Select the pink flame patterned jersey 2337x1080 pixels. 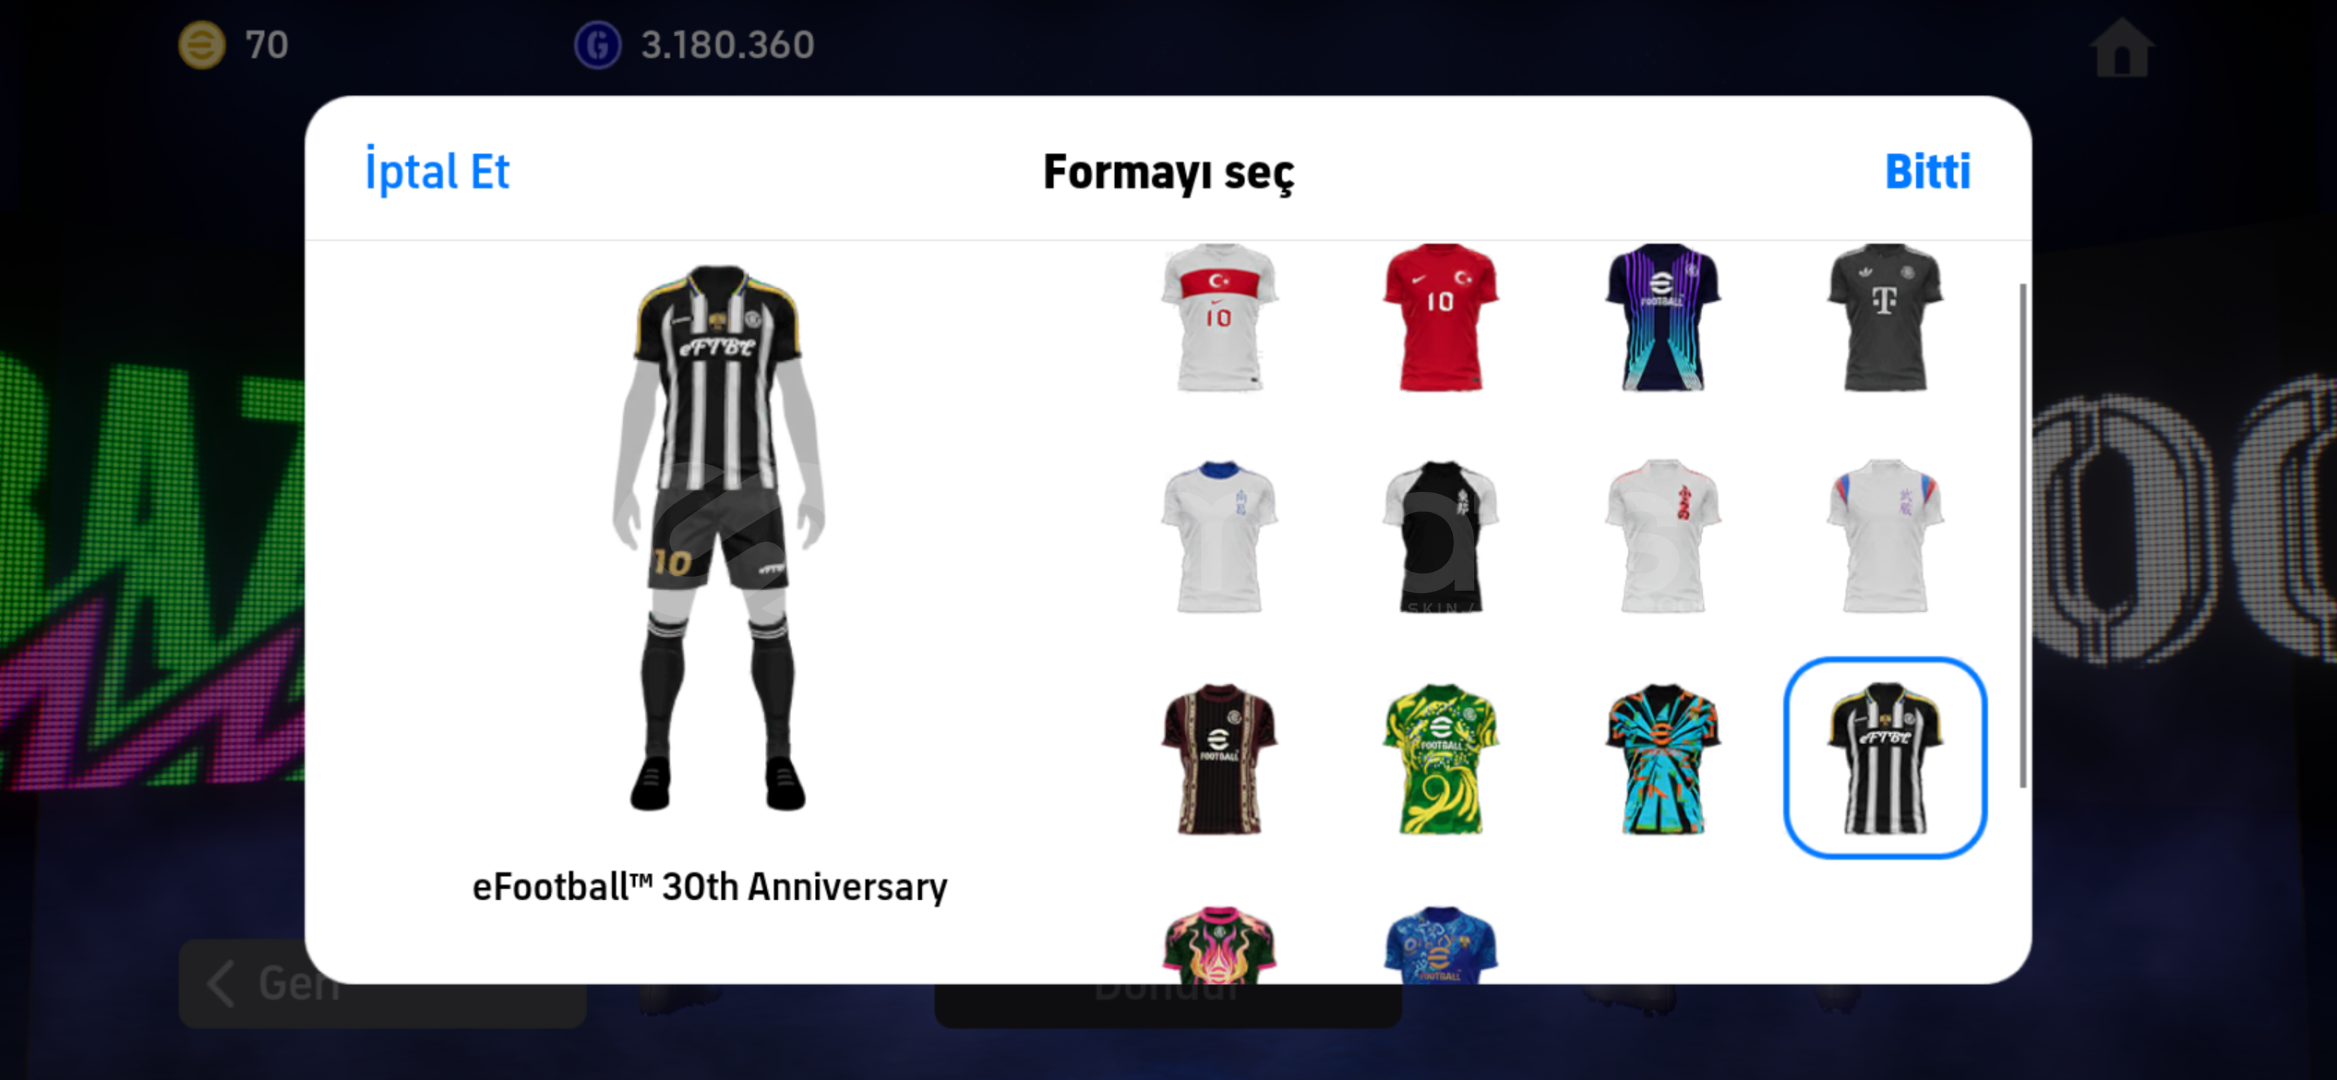(x=1218, y=944)
